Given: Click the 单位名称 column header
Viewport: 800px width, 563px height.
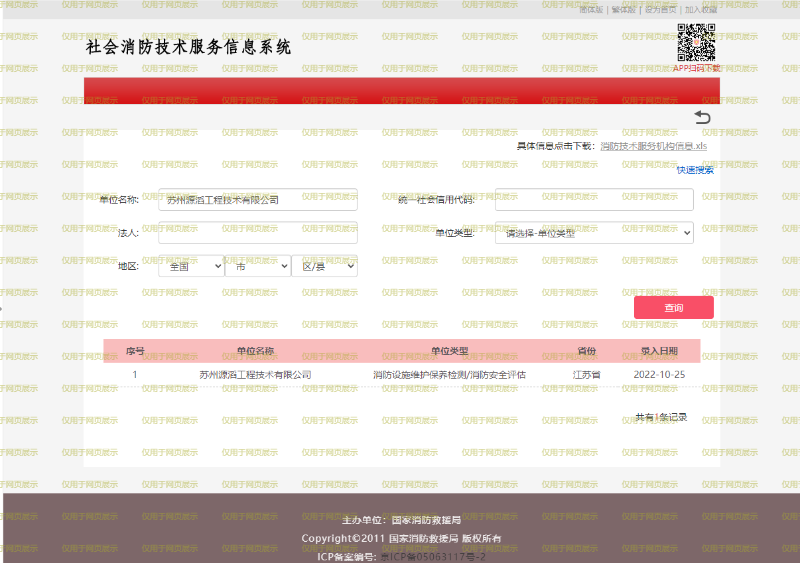Looking at the screenshot, I should [x=255, y=351].
